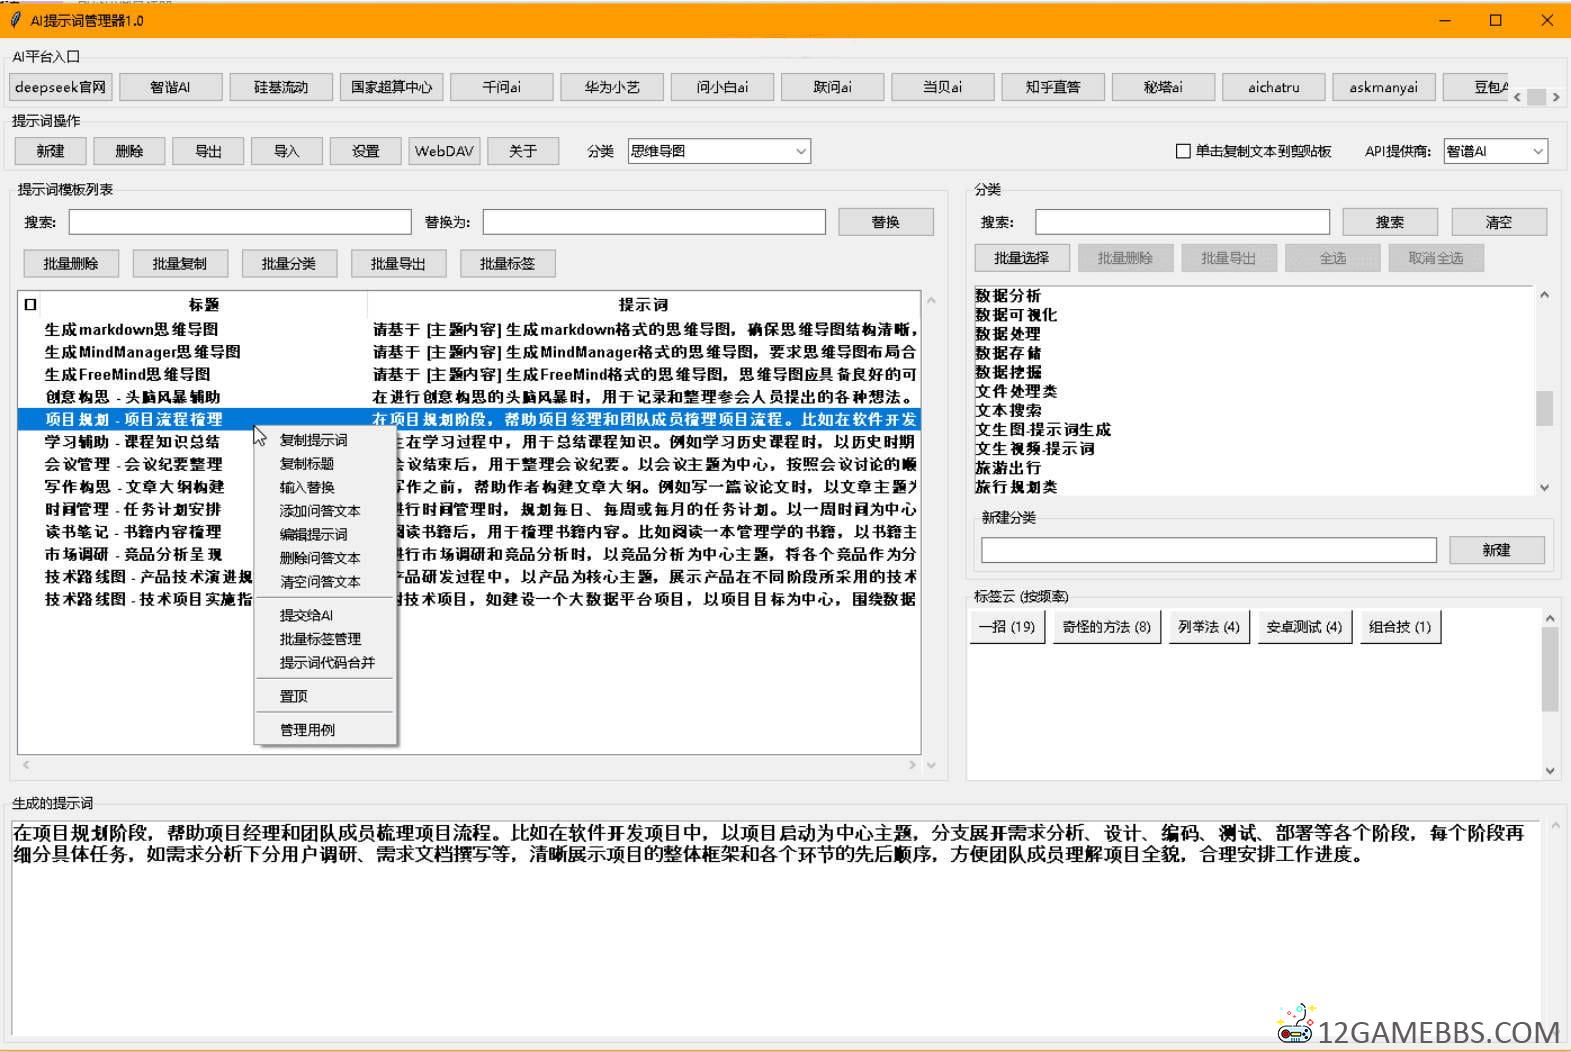Open the WebDAV button
This screenshot has height=1052, width=1571.
click(x=444, y=151)
